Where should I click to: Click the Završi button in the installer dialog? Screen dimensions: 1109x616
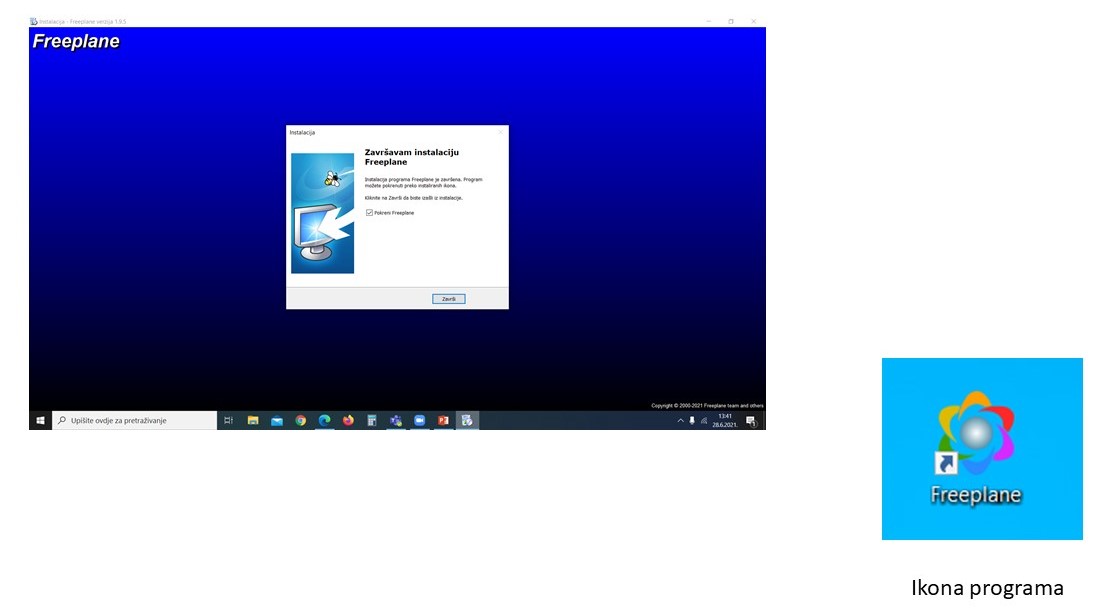pyautogui.click(x=448, y=299)
